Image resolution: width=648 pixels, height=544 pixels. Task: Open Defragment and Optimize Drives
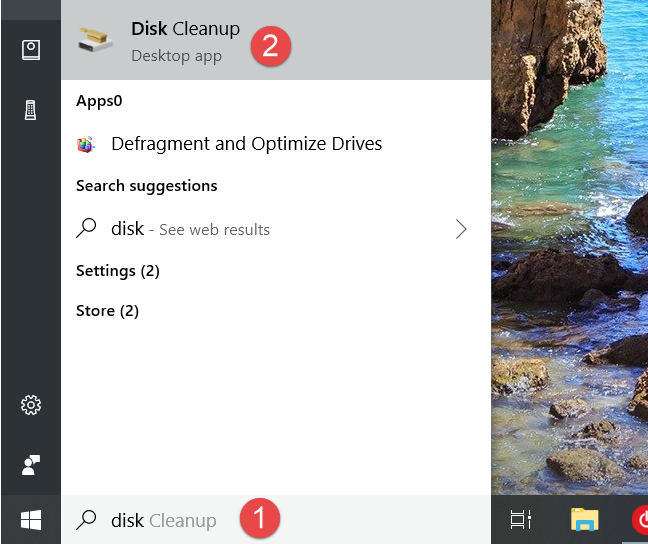point(276,144)
